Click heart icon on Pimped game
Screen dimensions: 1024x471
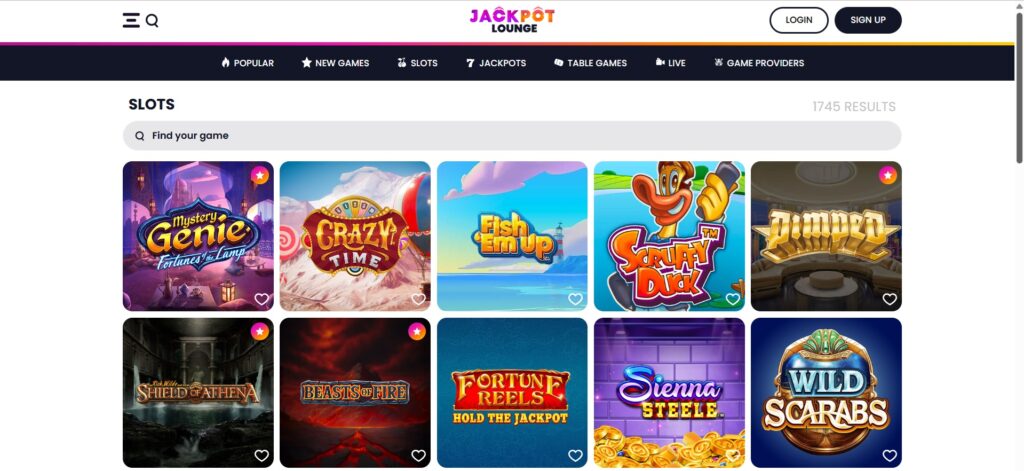889,299
